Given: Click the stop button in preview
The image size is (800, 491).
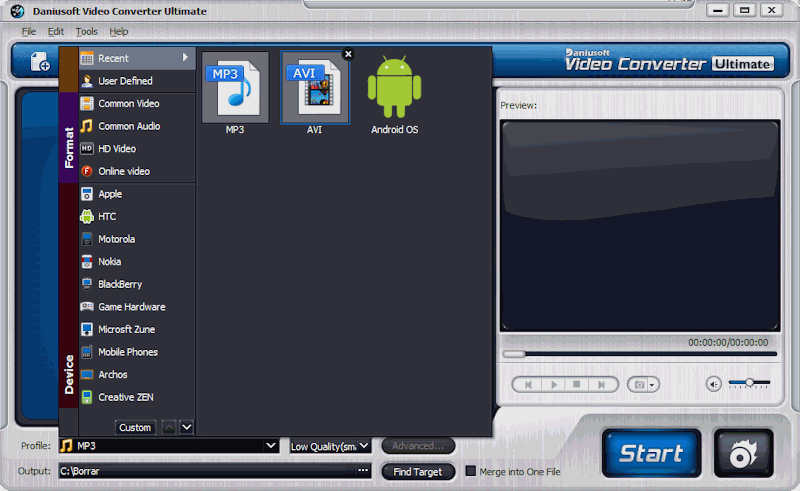Looking at the screenshot, I should pos(577,384).
